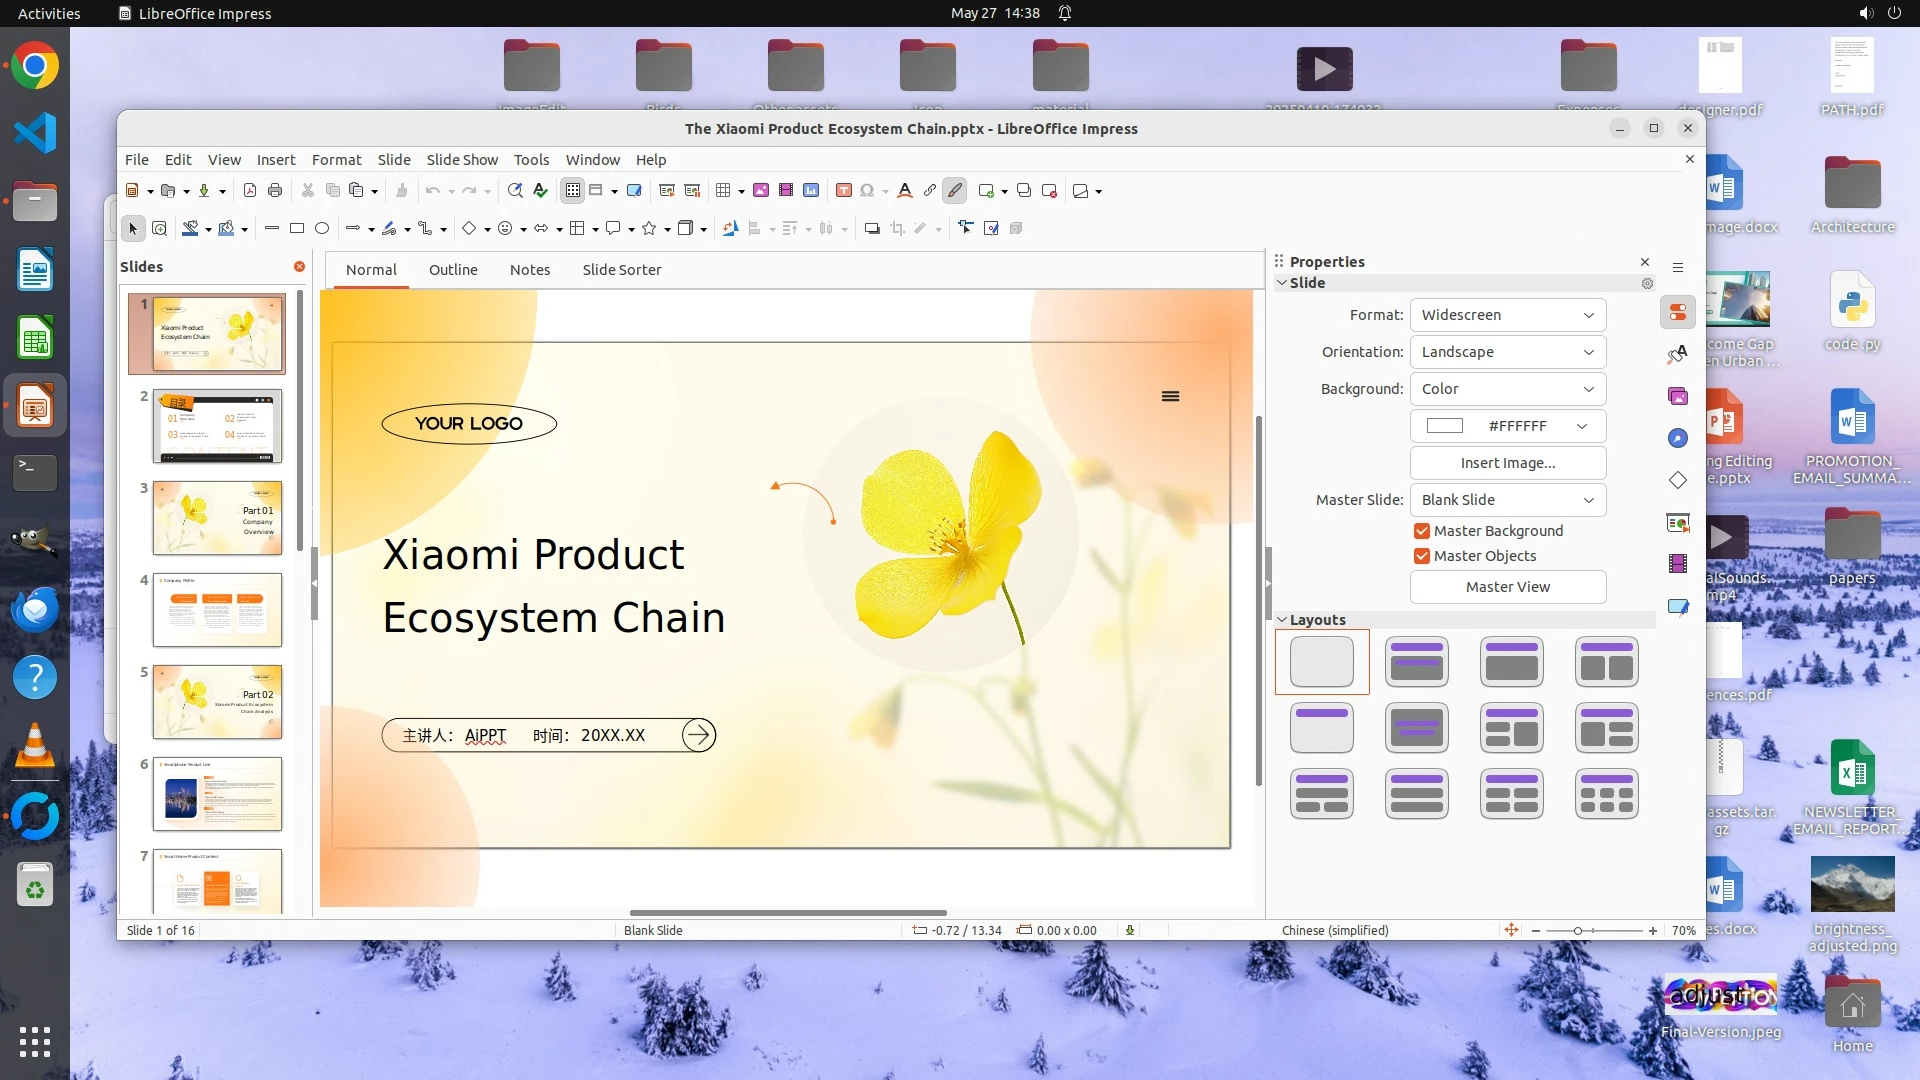Open the Format dropdown showing Widescreen

(1507, 315)
